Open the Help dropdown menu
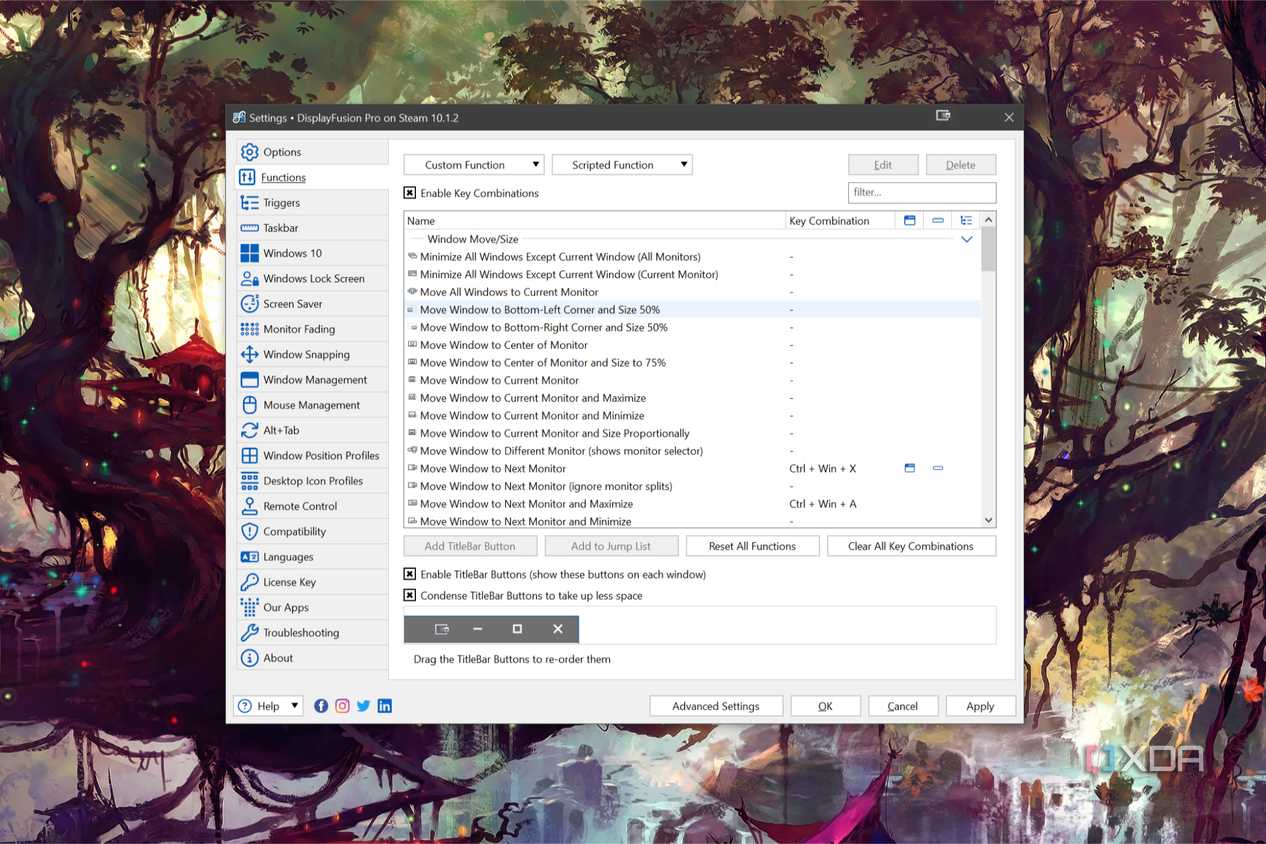1266x844 pixels. click(x=268, y=706)
